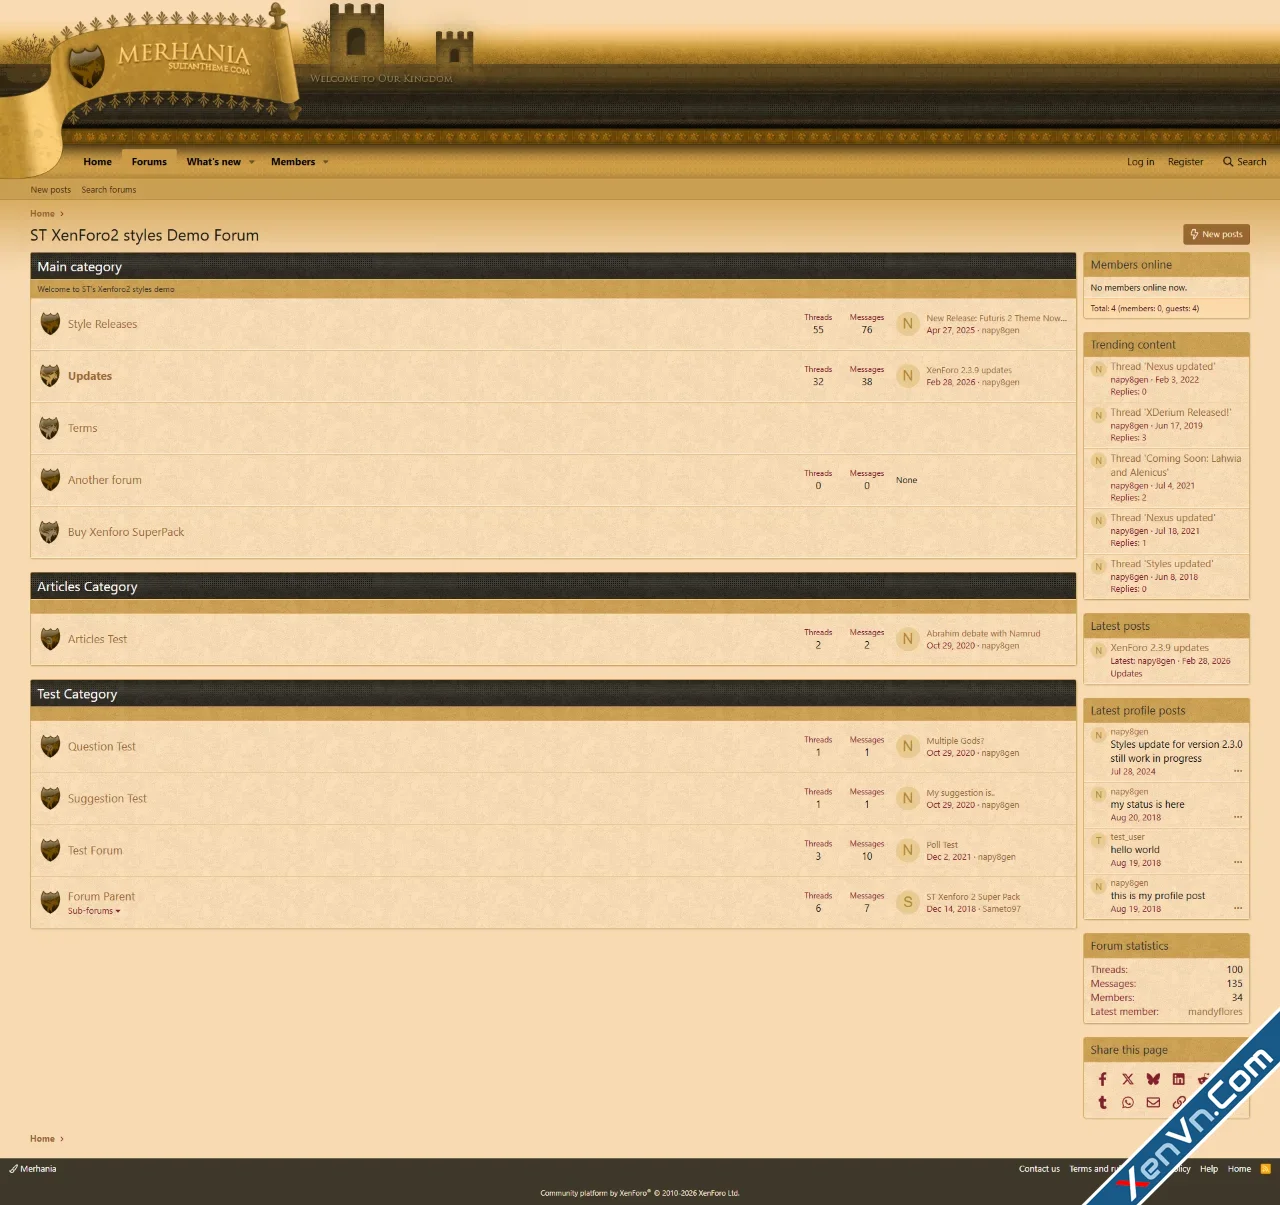Share the page via the Email envelope icon
This screenshot has height=1205, width=1280.
(x=1153, y=1102)
